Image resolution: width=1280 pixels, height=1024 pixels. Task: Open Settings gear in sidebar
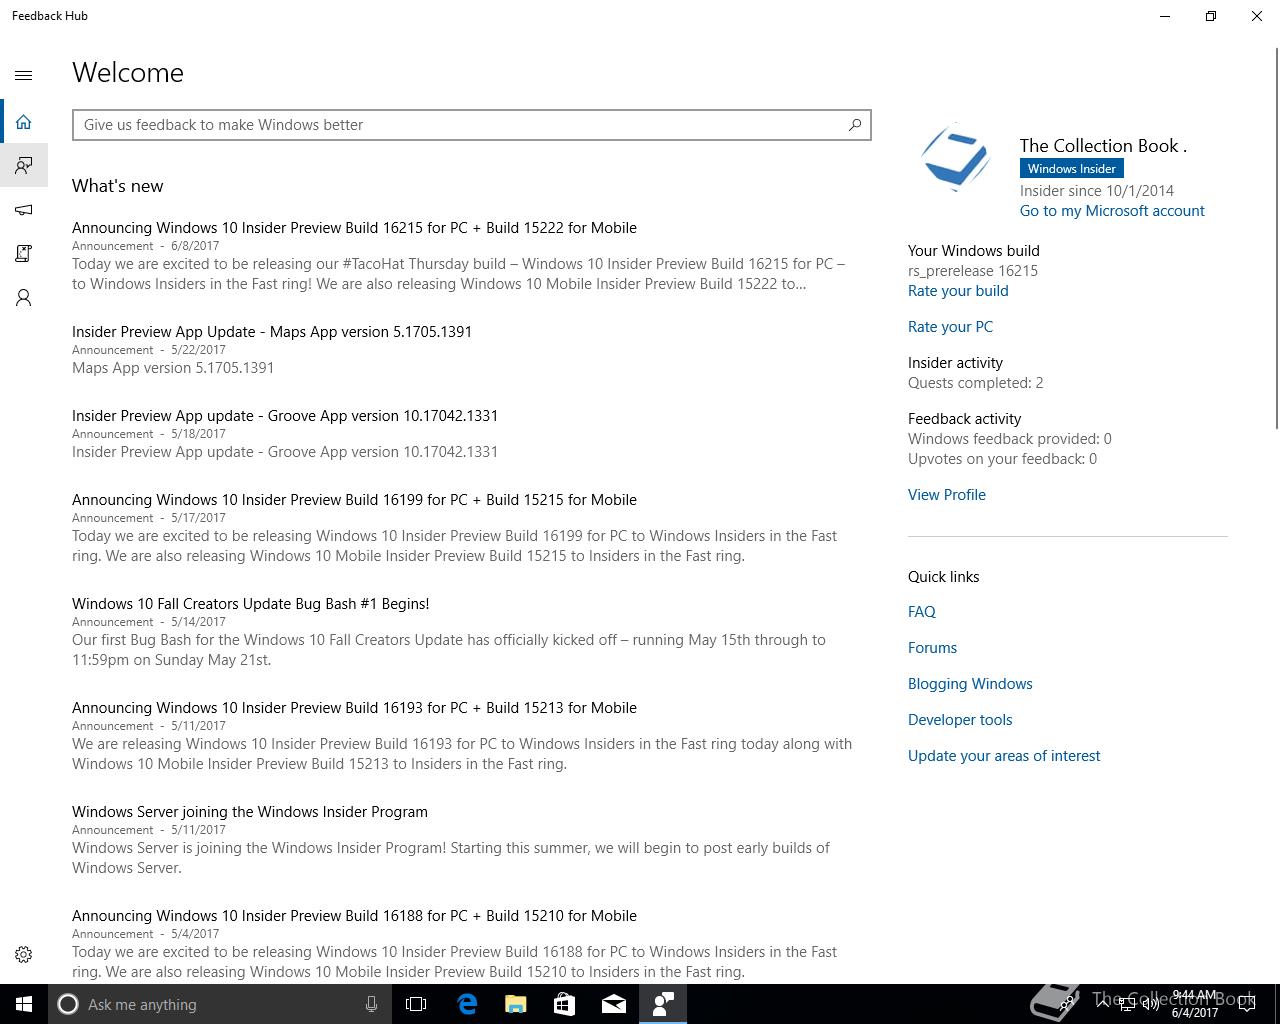point(24,955)
